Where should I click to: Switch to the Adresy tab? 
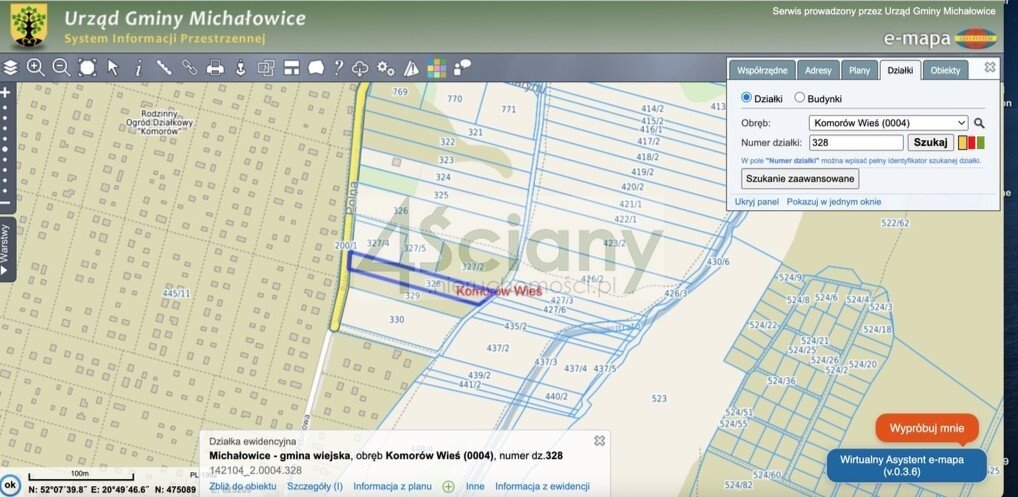pyautogui.click(x=818, y=70)
